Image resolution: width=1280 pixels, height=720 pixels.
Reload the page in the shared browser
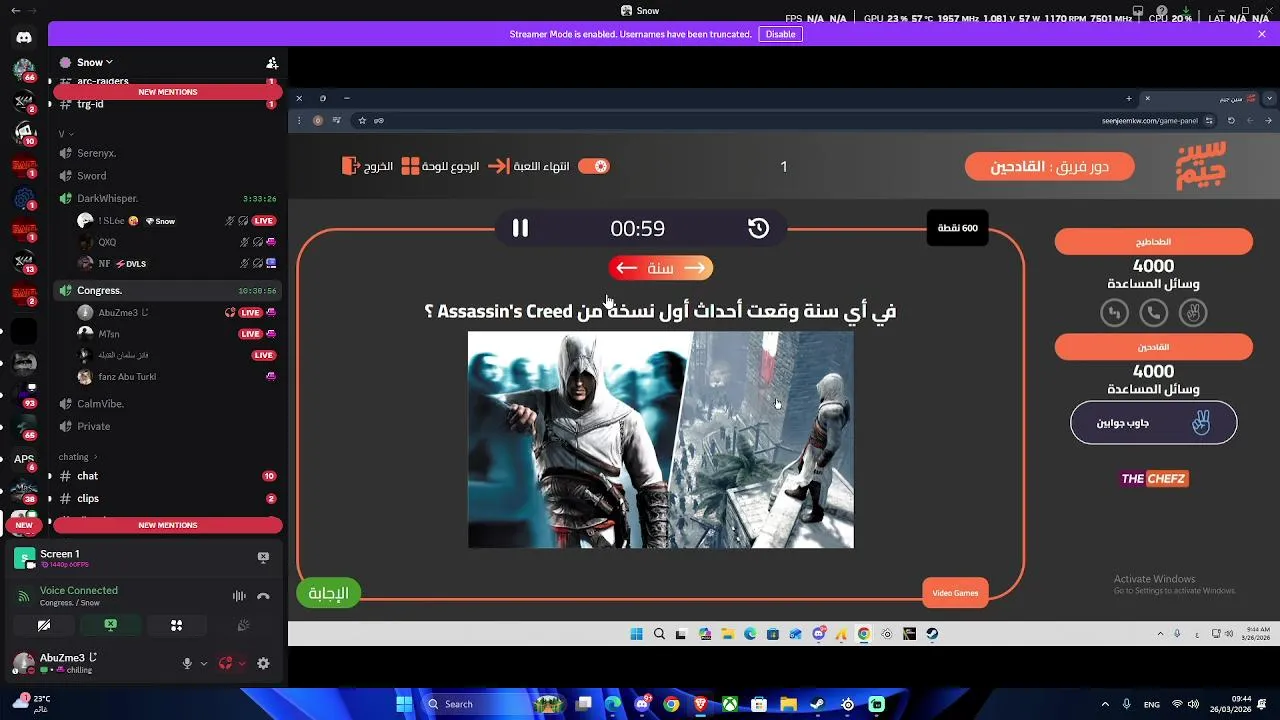click(1231, 121)
